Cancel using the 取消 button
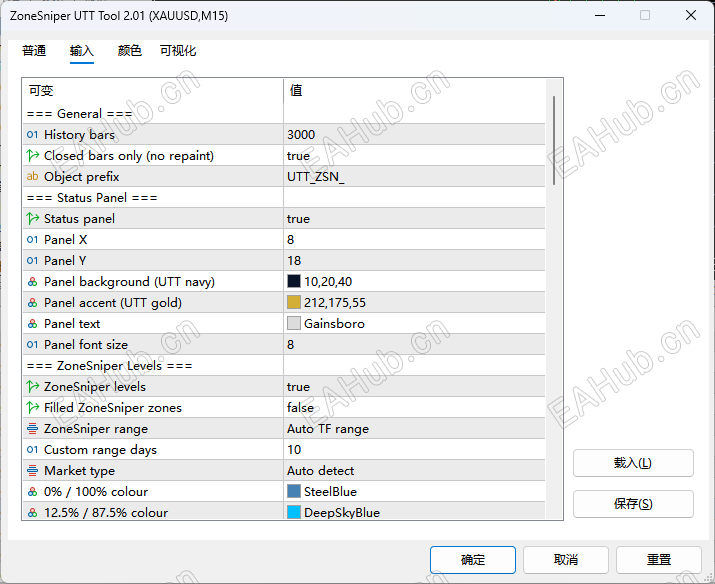The image size is (715, 584). [566, 559]
